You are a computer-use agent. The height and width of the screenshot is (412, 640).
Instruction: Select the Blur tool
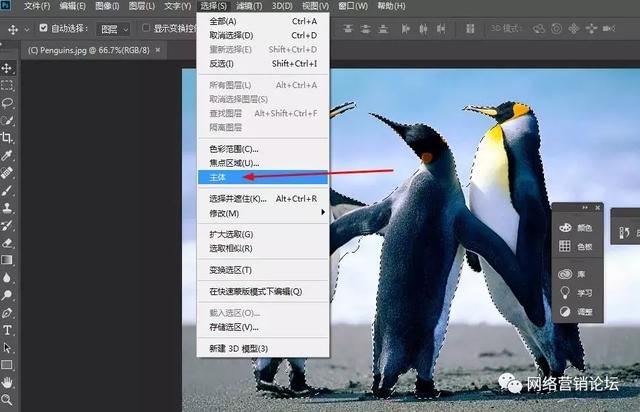[7, 278]
